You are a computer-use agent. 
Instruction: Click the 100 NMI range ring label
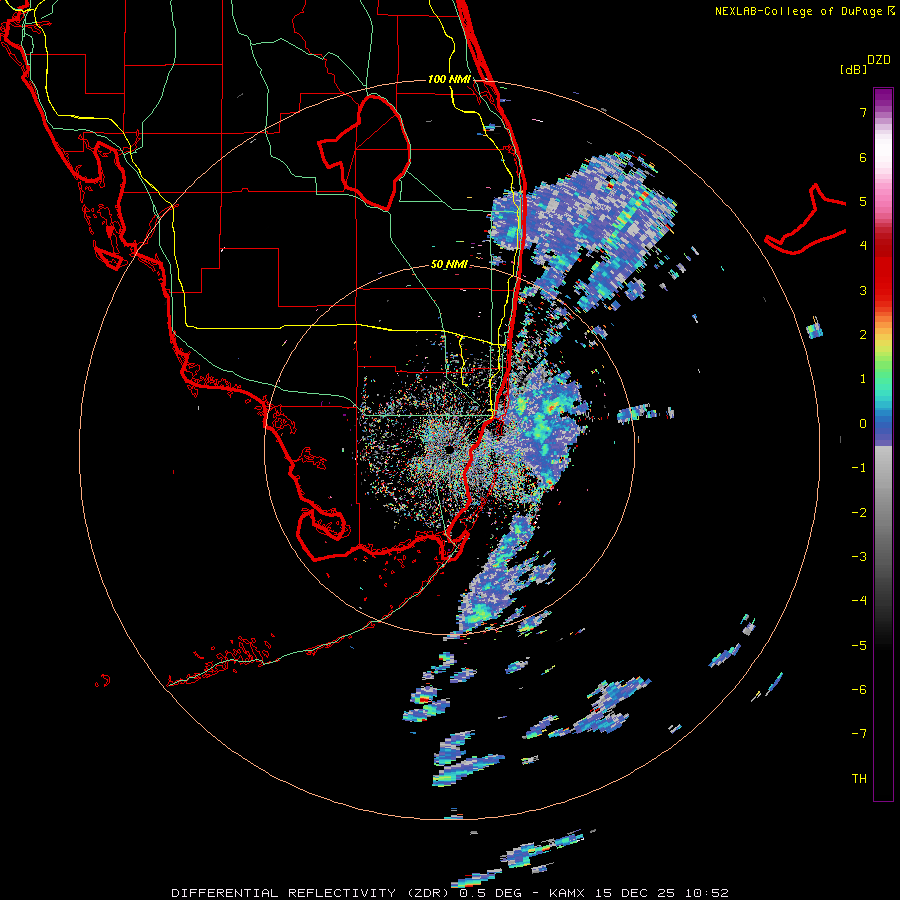449,79
